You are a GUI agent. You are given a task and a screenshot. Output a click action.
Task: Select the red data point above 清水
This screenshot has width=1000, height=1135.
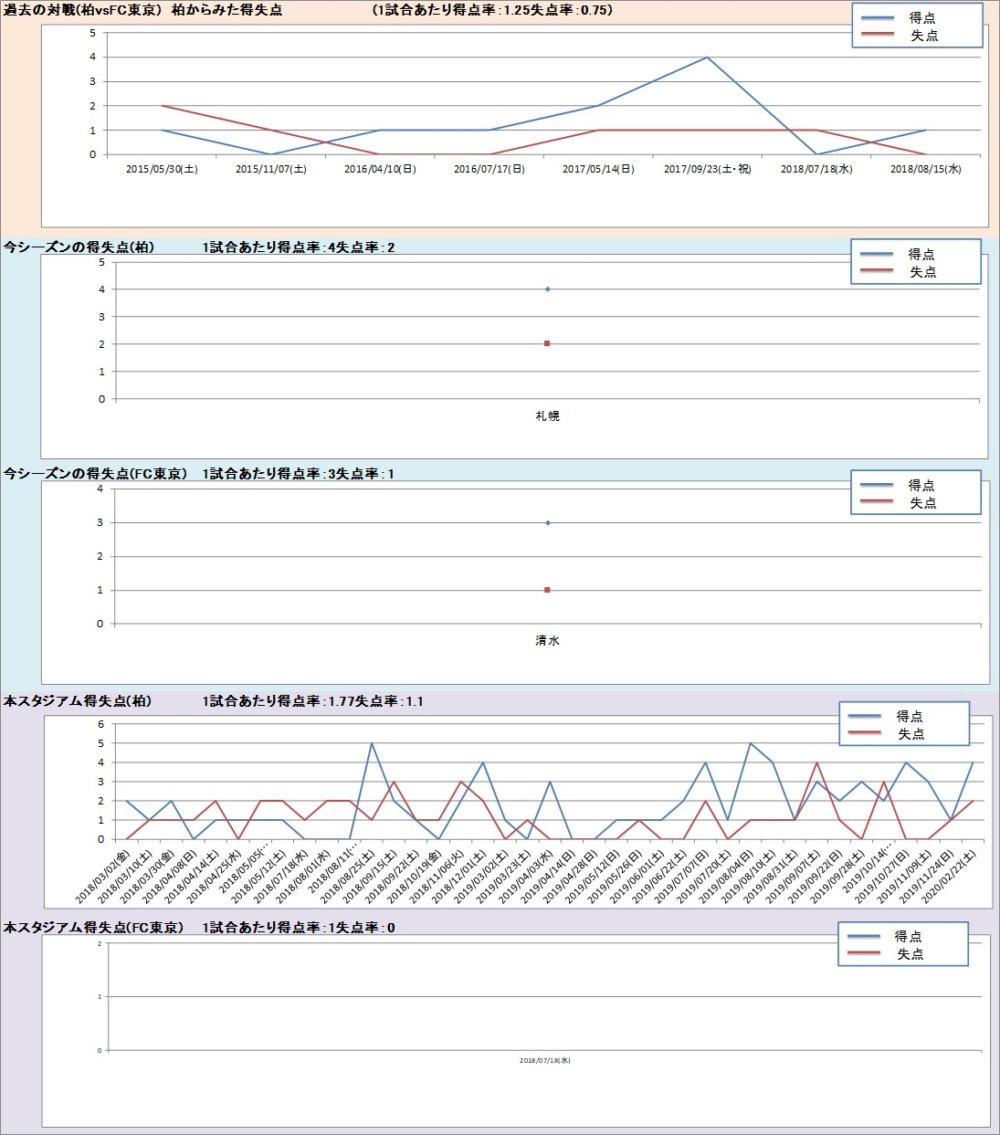pyautogui.click(x=547, y=590)
